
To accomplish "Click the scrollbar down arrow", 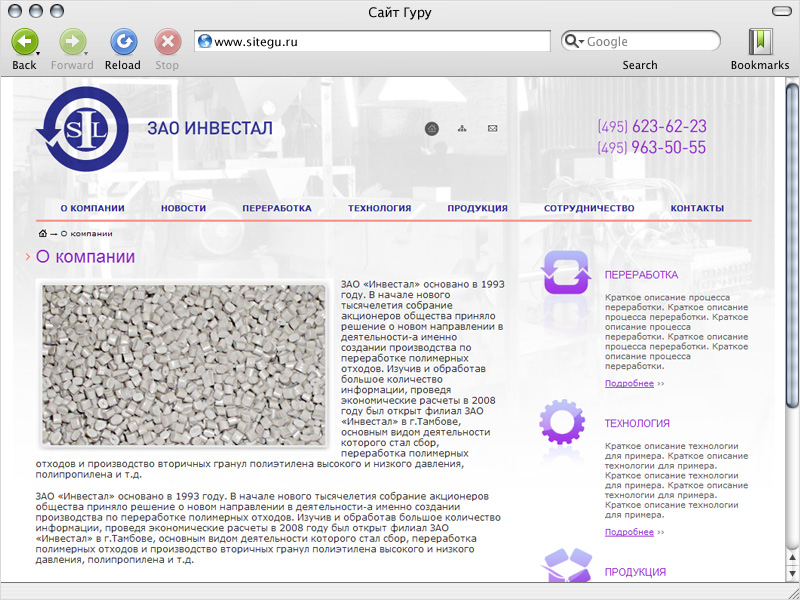I will click(x=792, y=573).
